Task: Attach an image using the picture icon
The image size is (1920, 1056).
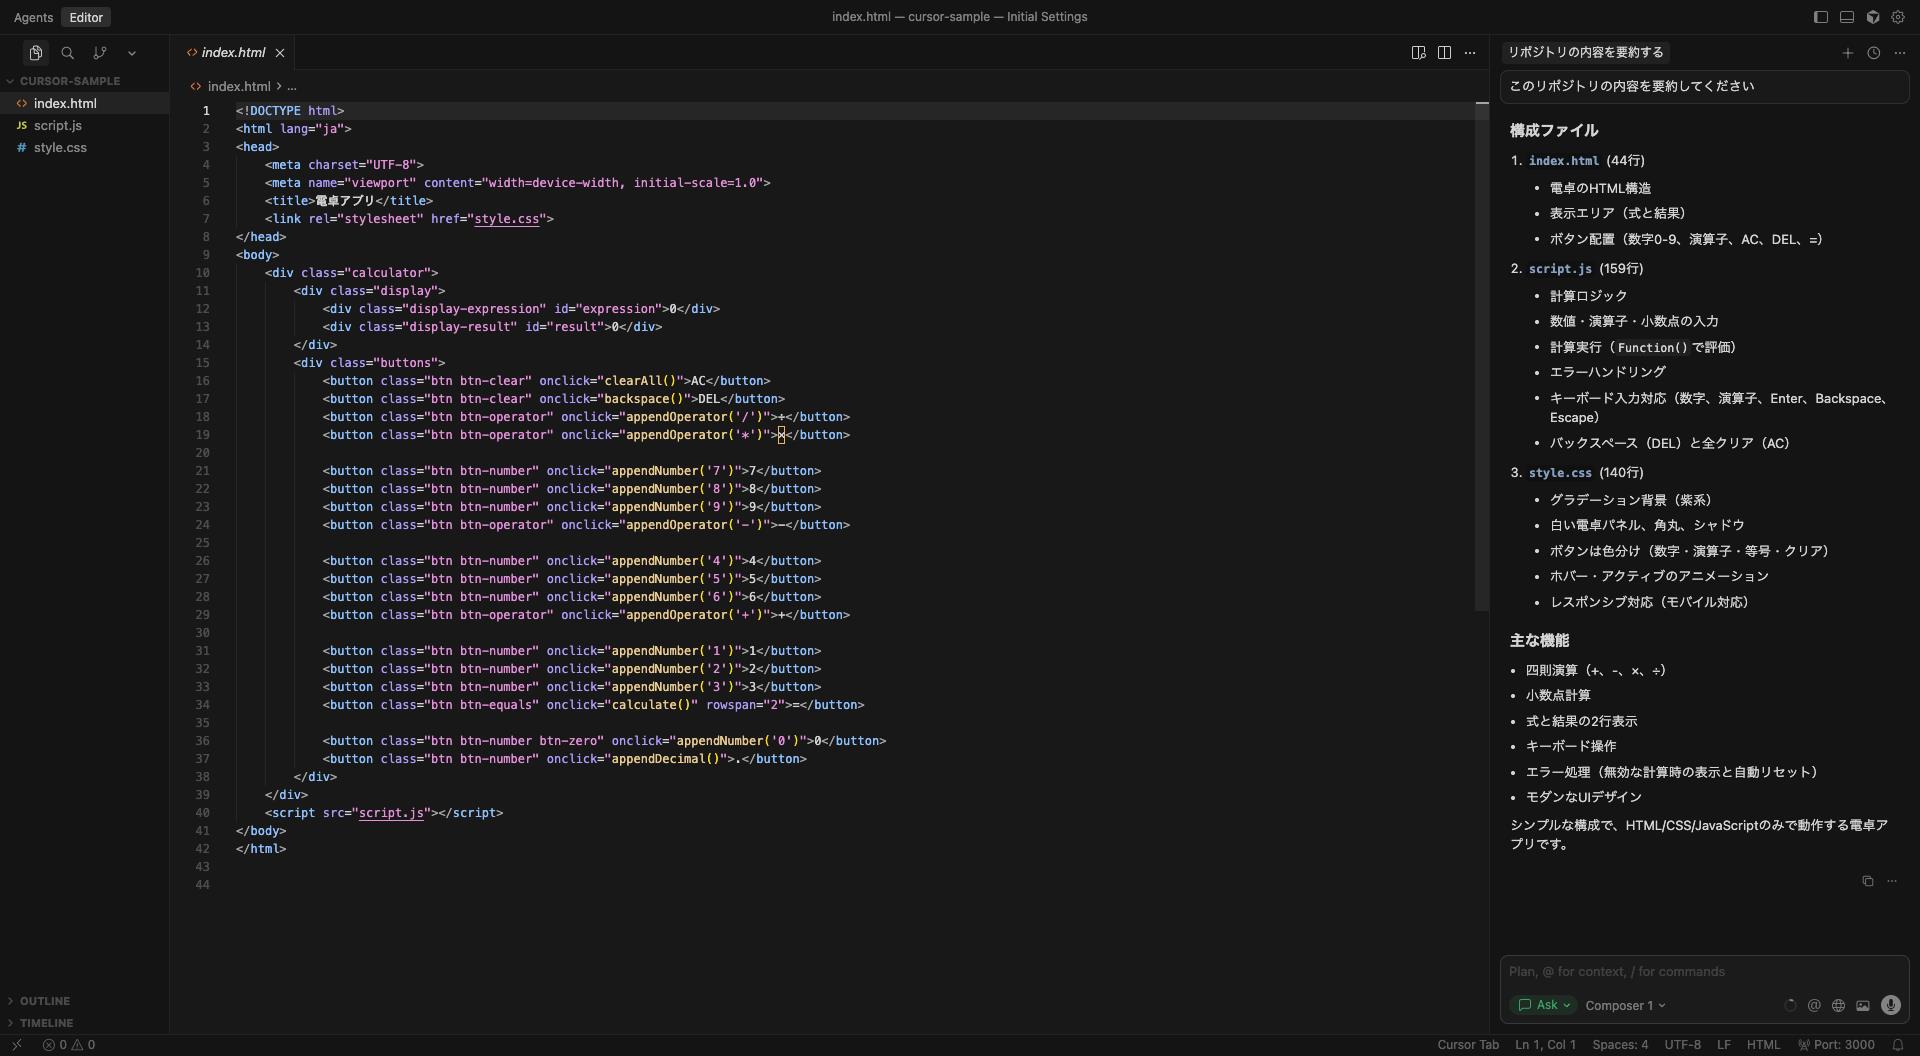Action: [1863, 1006]
